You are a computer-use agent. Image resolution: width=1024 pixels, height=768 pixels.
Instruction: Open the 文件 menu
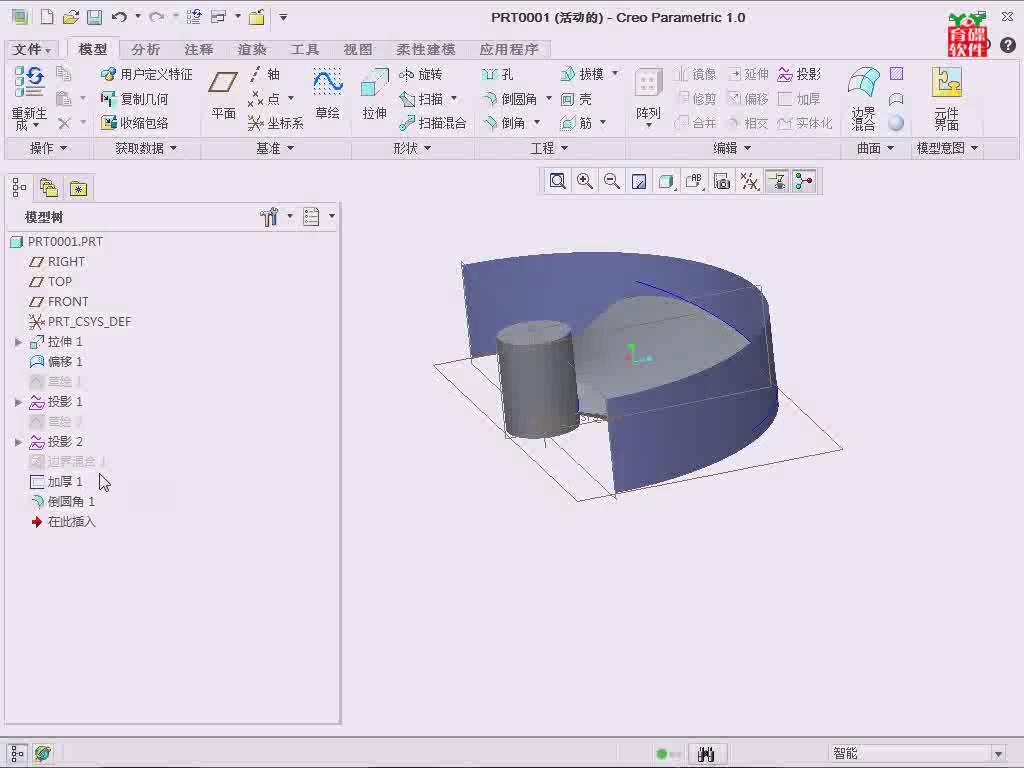tap(31, 50)
